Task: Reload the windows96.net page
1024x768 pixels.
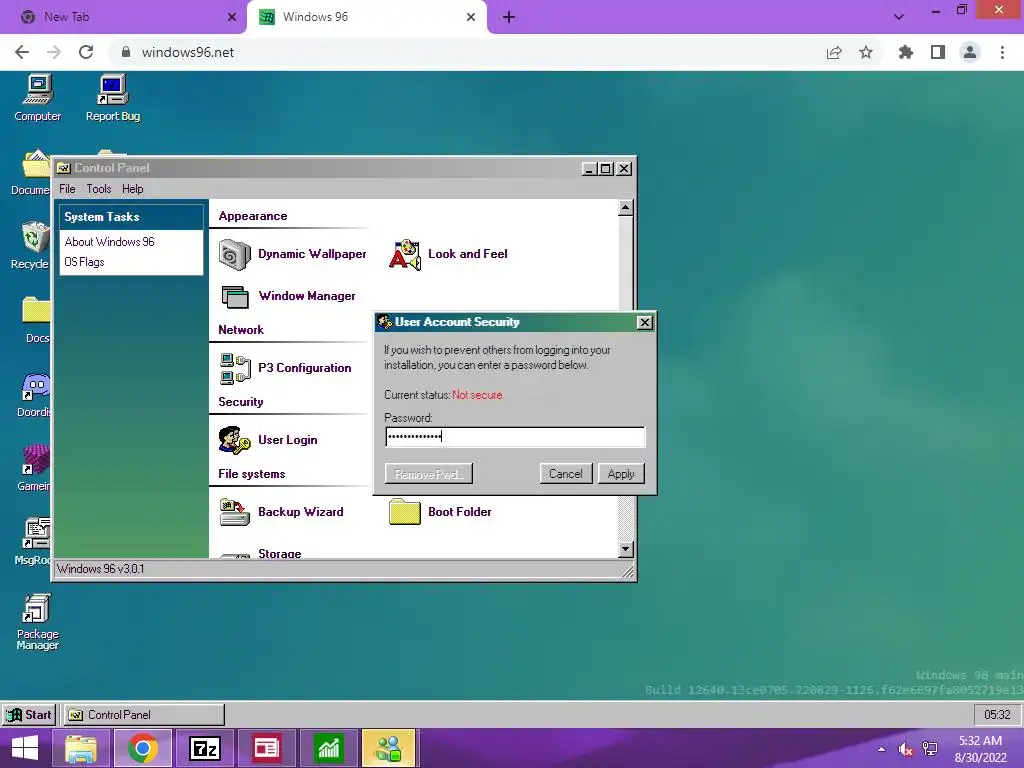Action: point(86,52)
